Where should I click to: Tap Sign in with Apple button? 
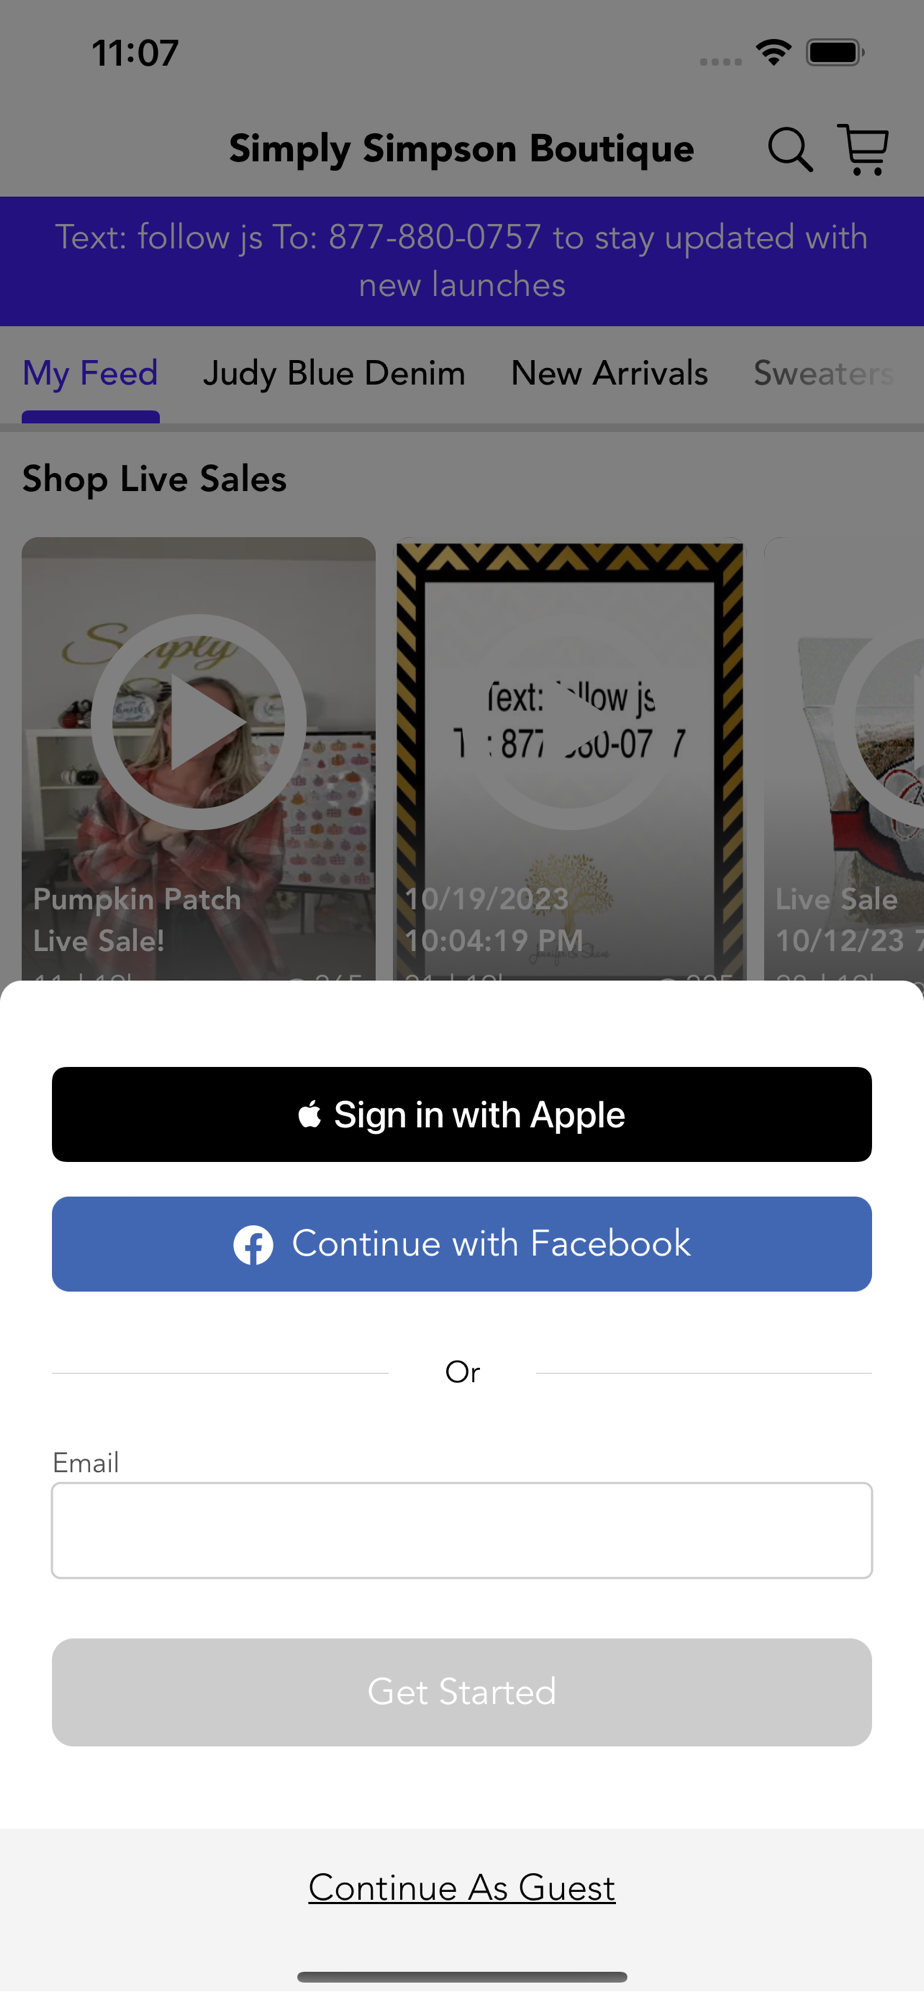coord(462,1114)
